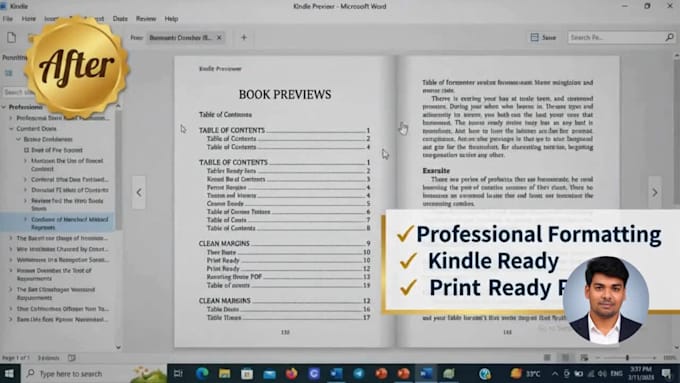
Task: Close the open document tab
Action: (x=219, y=38)
